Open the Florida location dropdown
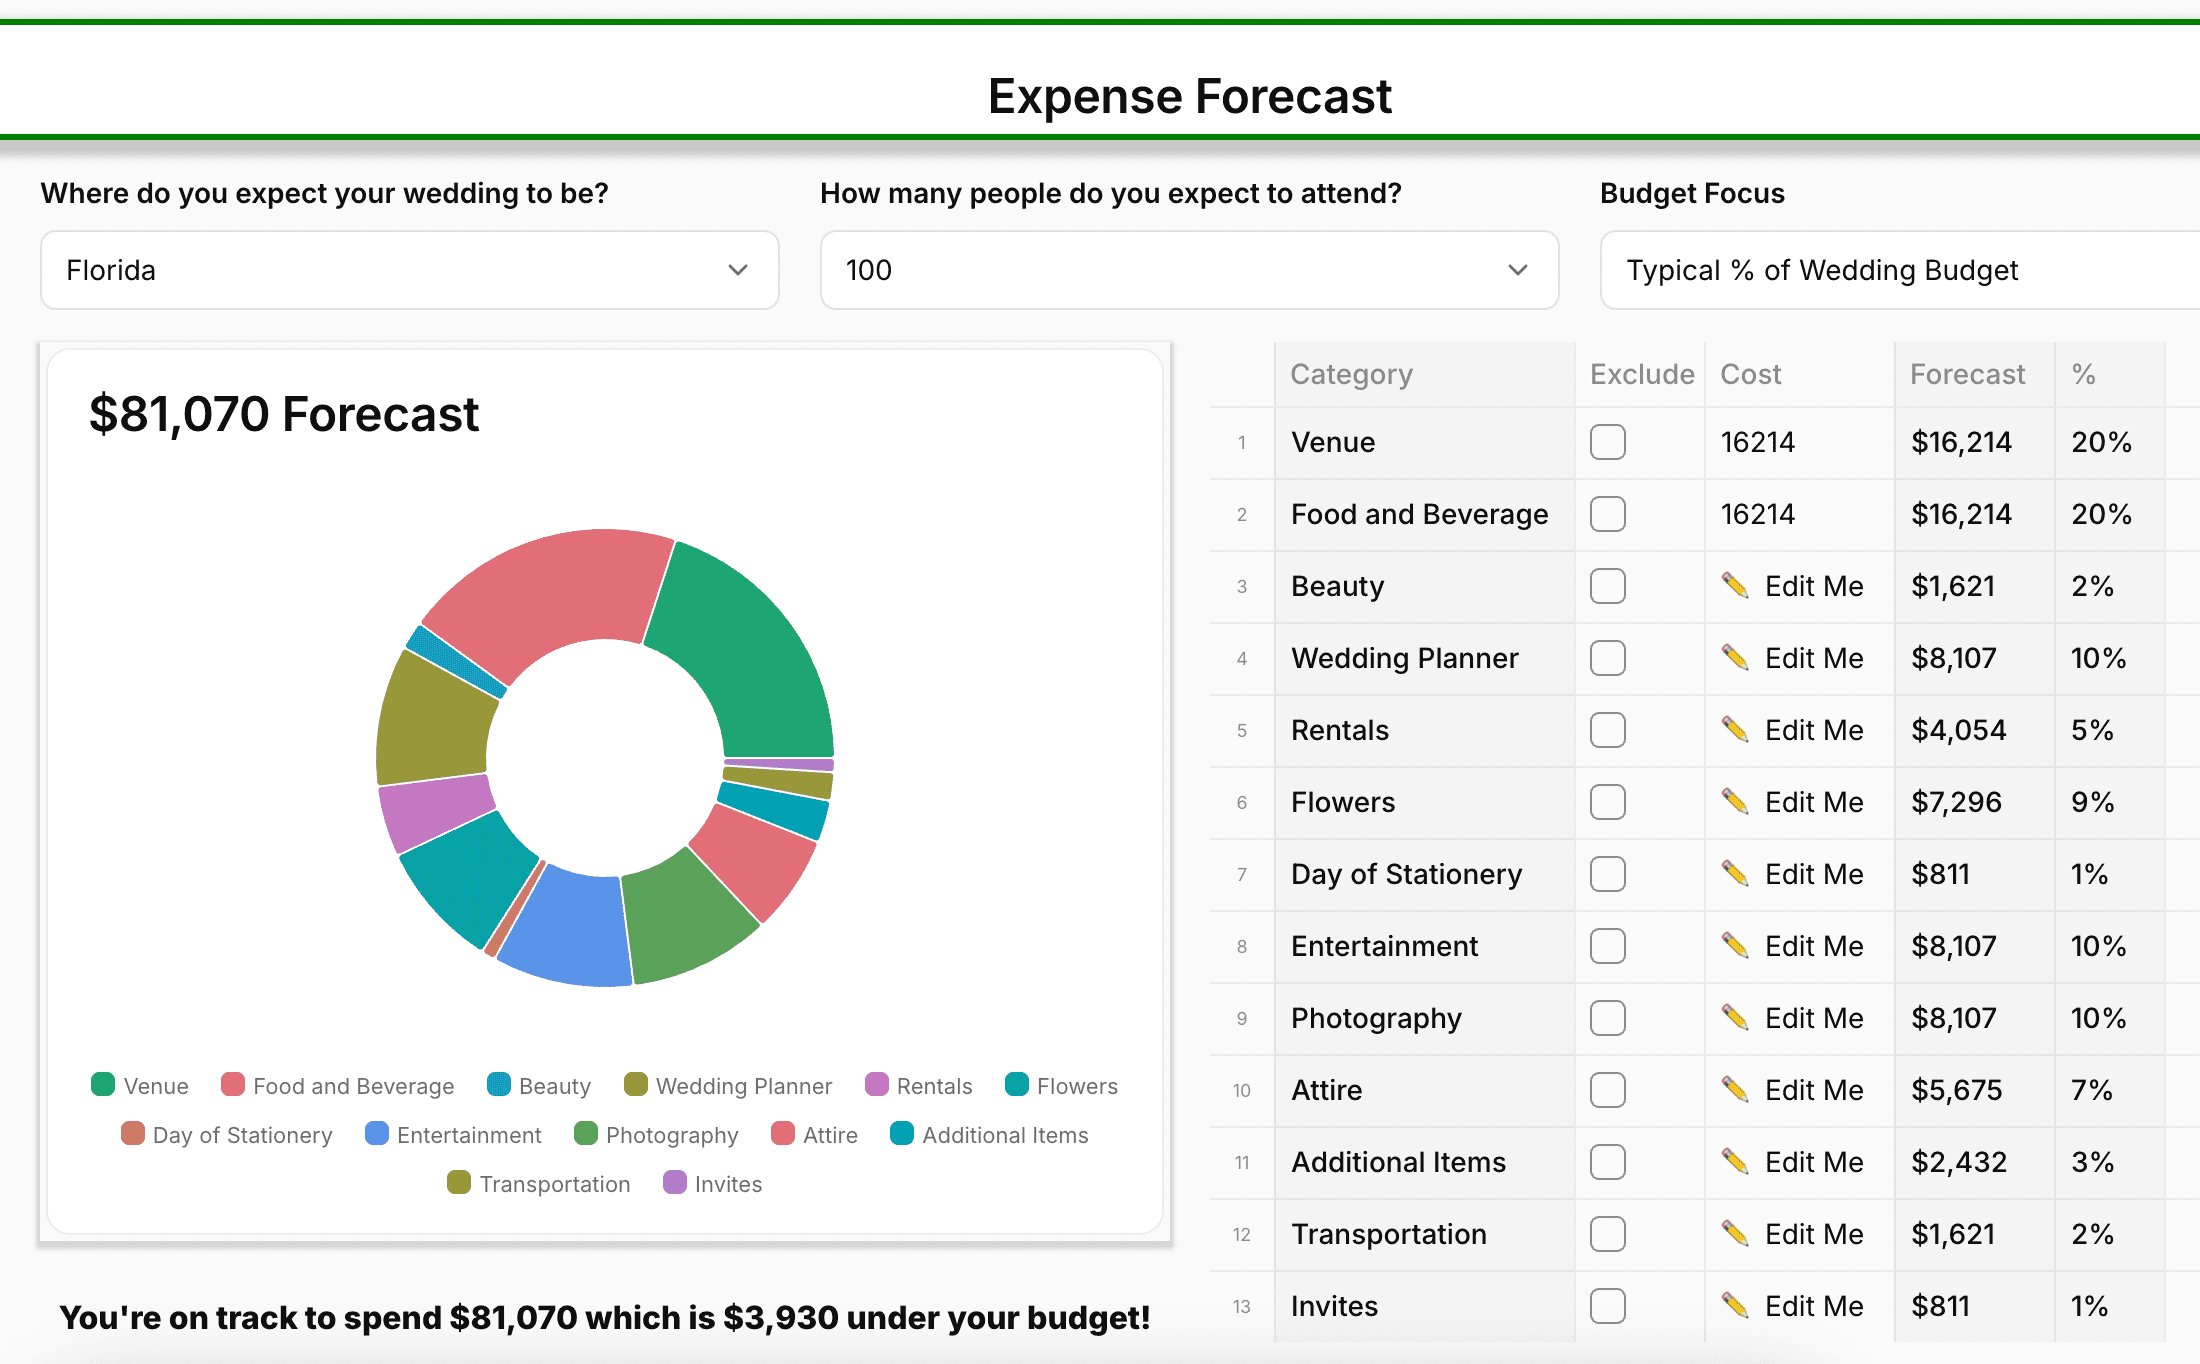This screenshot has width=2200, height=1364. click(409, 270)
